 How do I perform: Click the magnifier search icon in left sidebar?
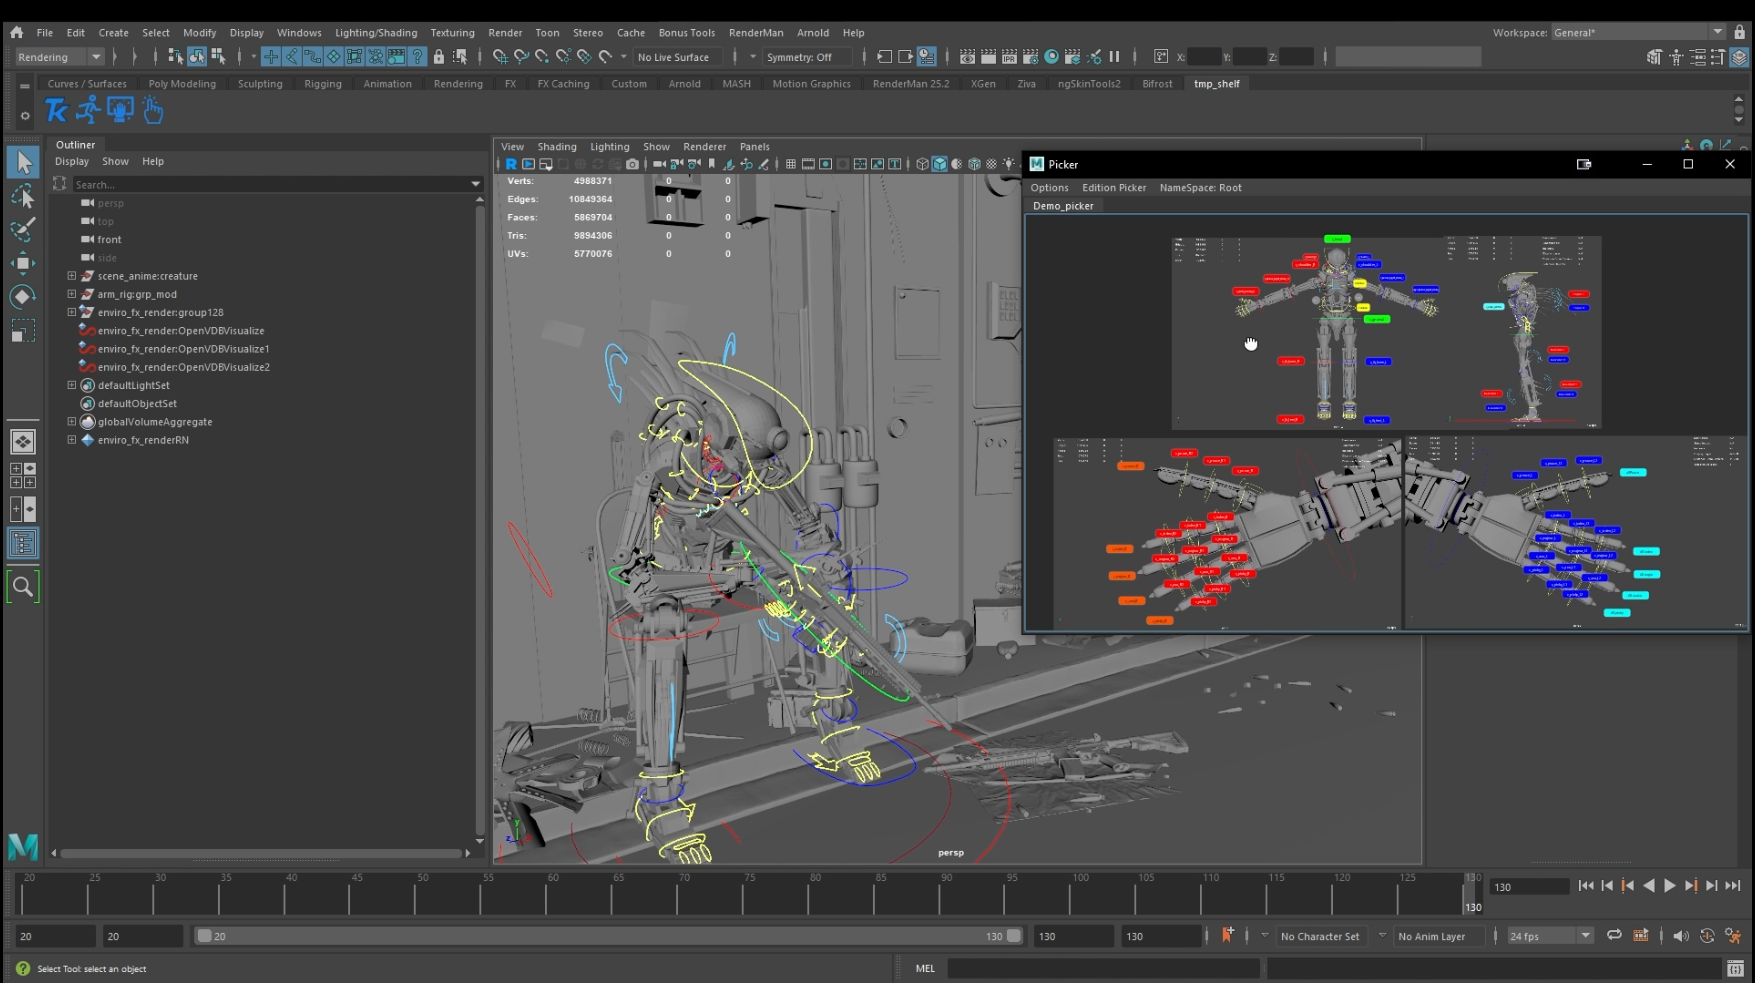pyautogui.click(x=22, y=587)
